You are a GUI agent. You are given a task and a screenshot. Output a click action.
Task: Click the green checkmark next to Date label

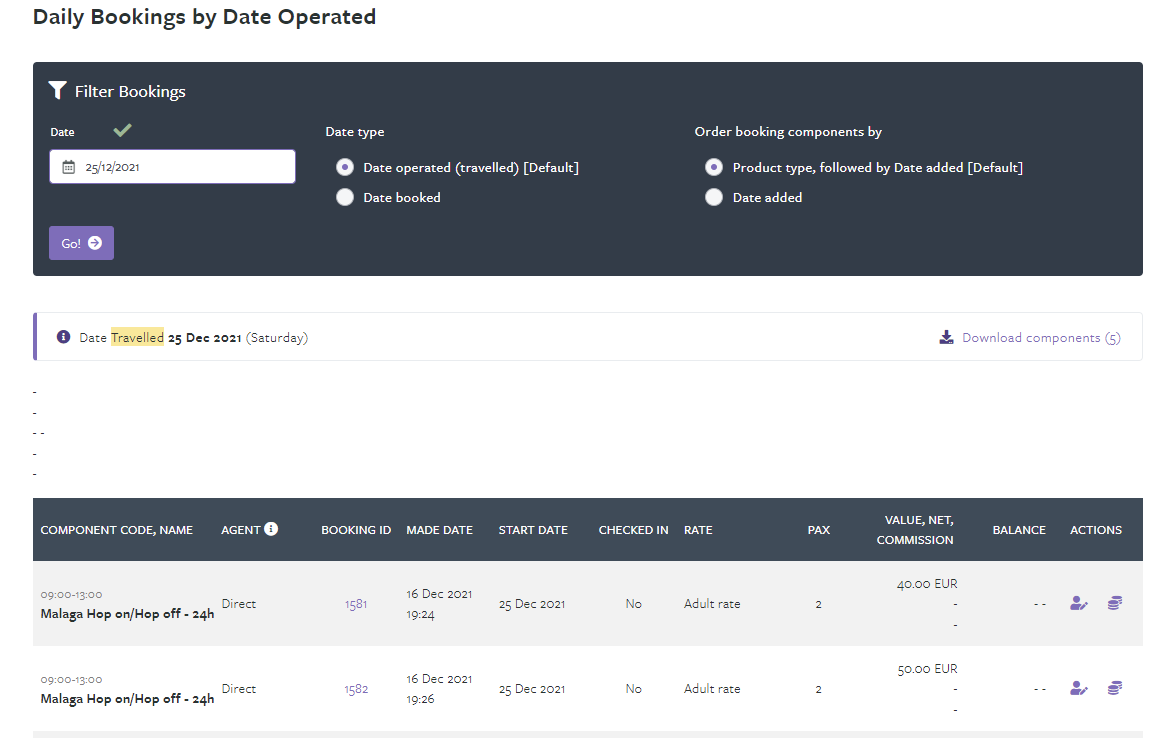click(122, 131)
